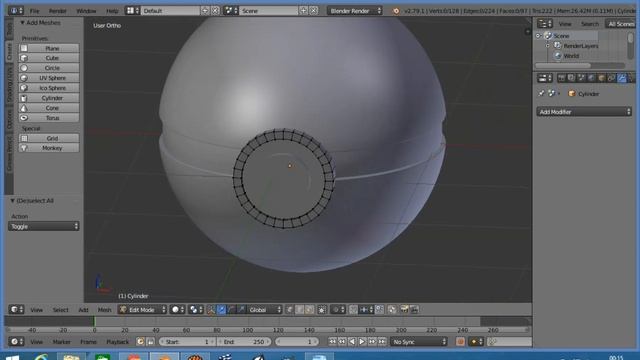
Task: Open the File menu
Action: pos(35,11)
